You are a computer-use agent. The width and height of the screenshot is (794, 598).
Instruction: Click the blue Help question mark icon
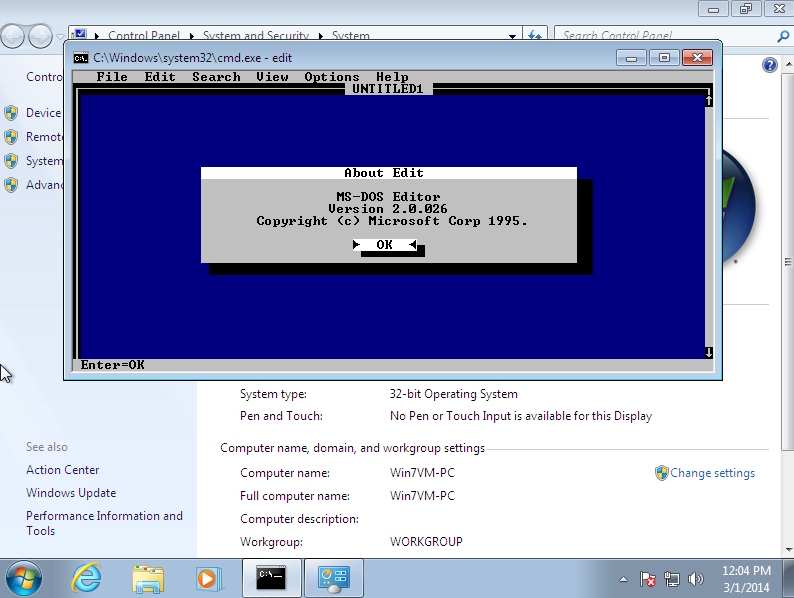coord(769,65)
